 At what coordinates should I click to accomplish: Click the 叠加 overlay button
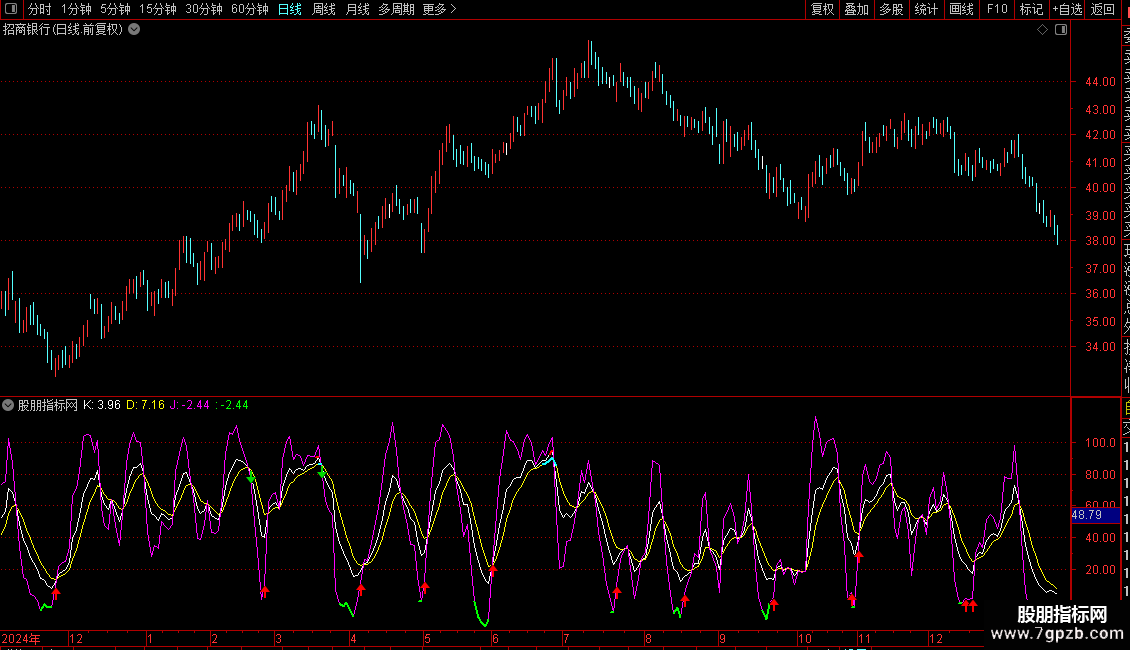pyautogui.click(x=856, y=9)
